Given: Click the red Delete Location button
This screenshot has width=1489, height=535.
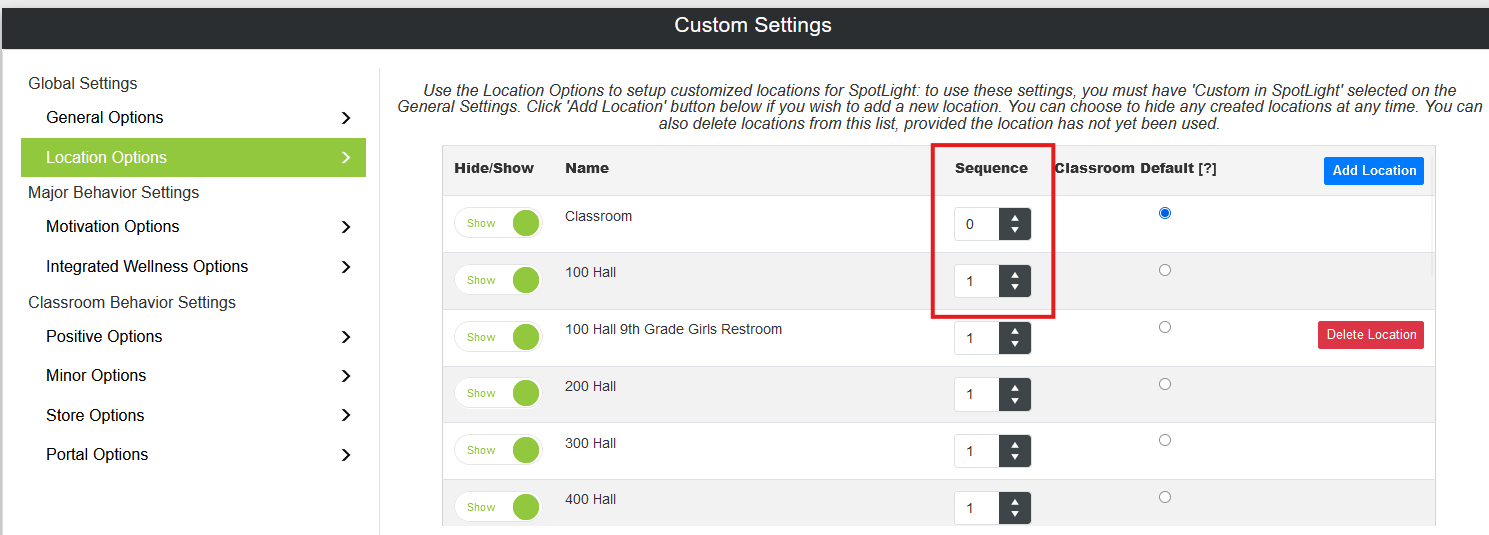Looking at the screenshot, I should [1371, 335].
